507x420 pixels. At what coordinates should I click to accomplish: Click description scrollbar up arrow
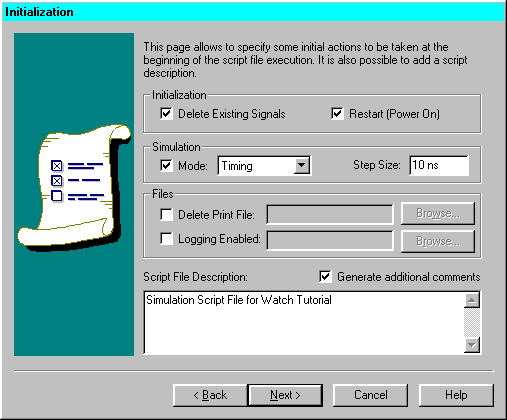pyautogui.click(x=472, y=300)
